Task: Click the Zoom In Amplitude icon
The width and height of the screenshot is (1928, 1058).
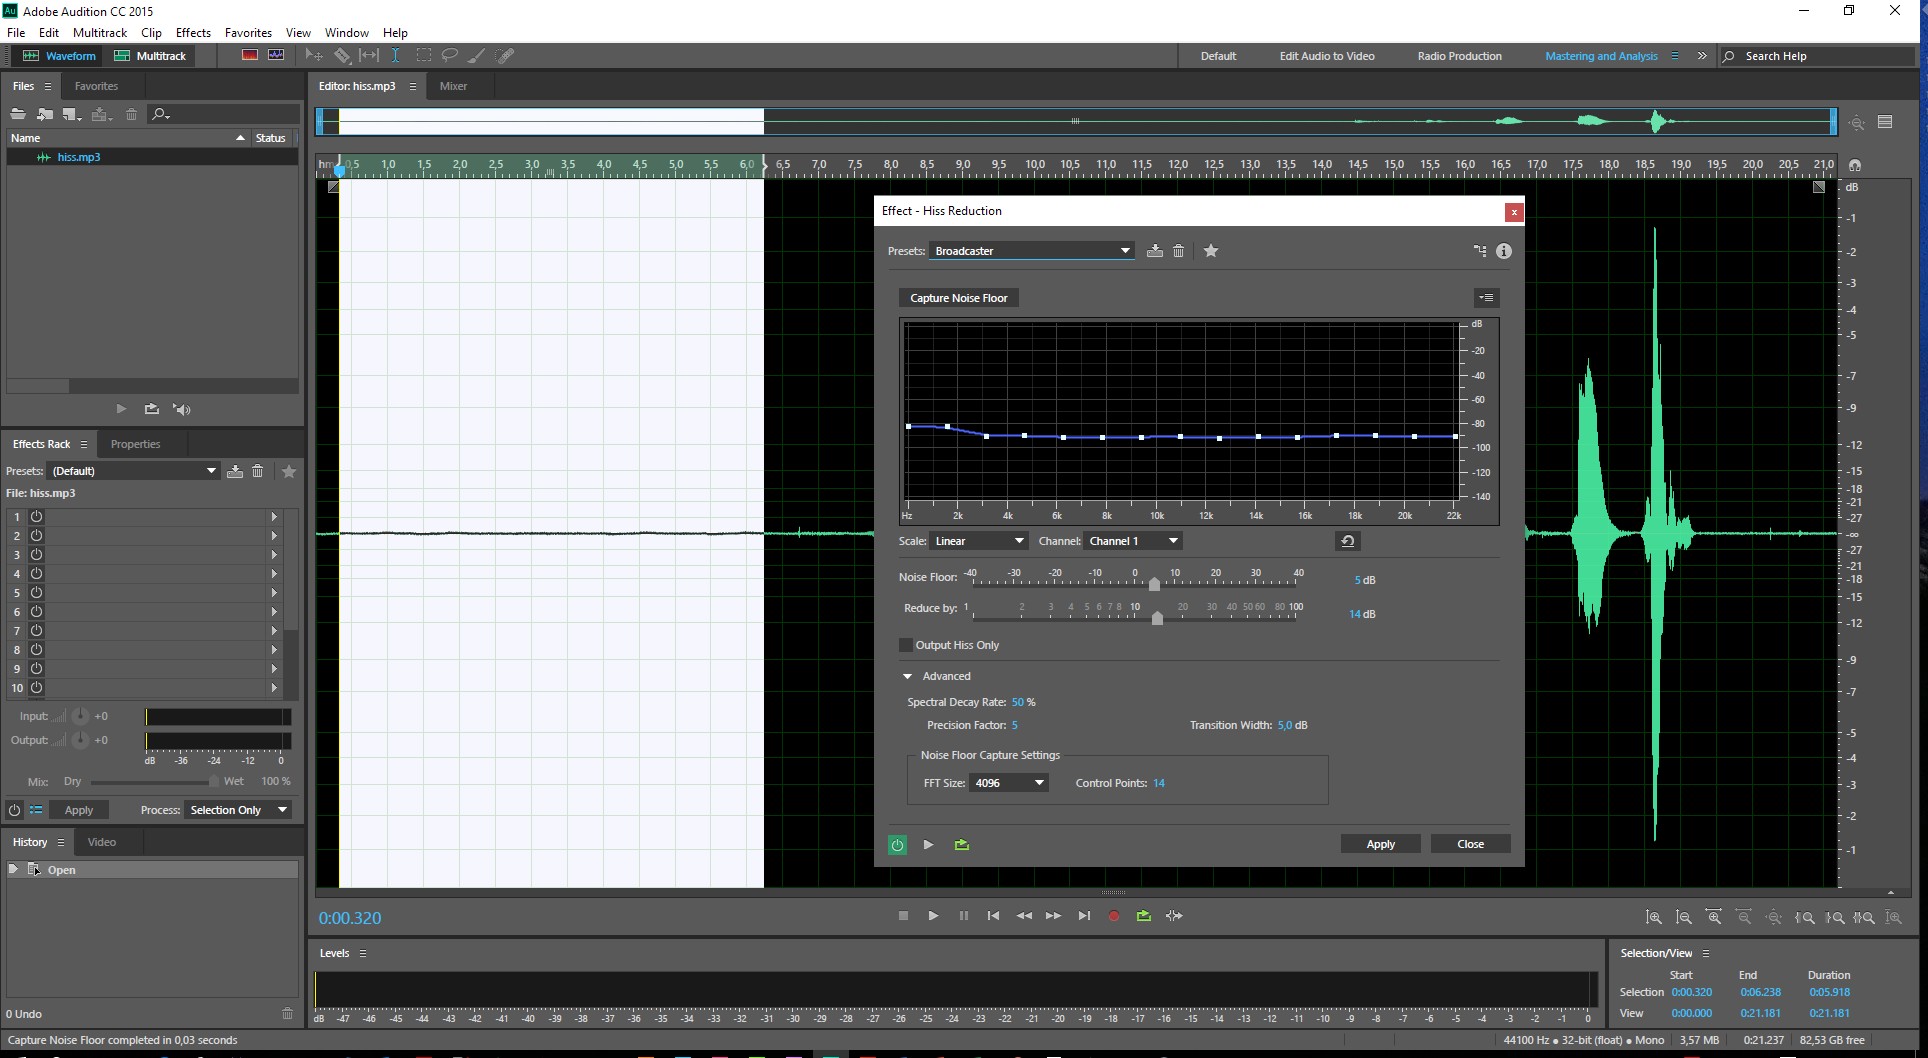Action: 1654,917
